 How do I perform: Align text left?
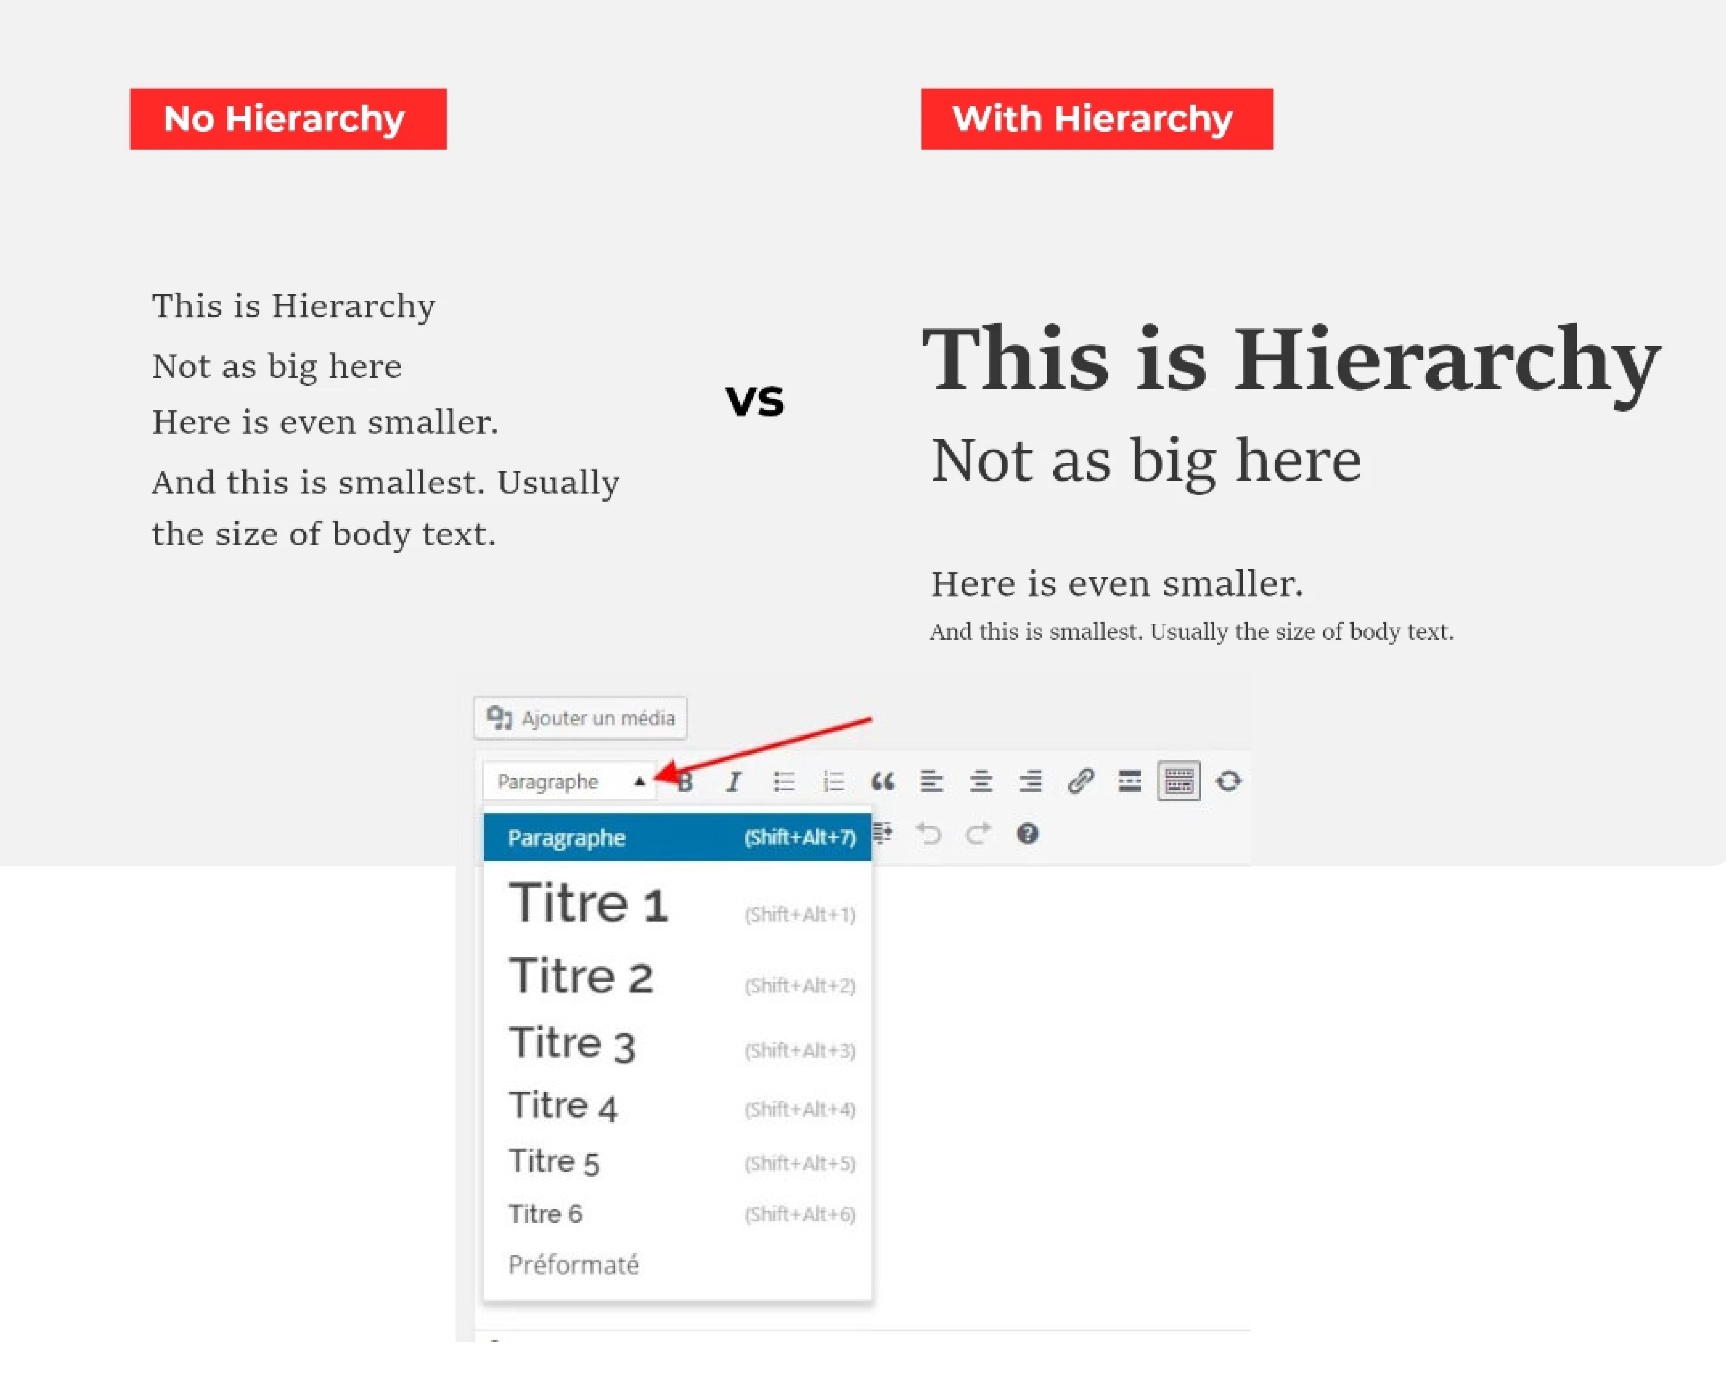pyautogui.click(x=932, y=781)
